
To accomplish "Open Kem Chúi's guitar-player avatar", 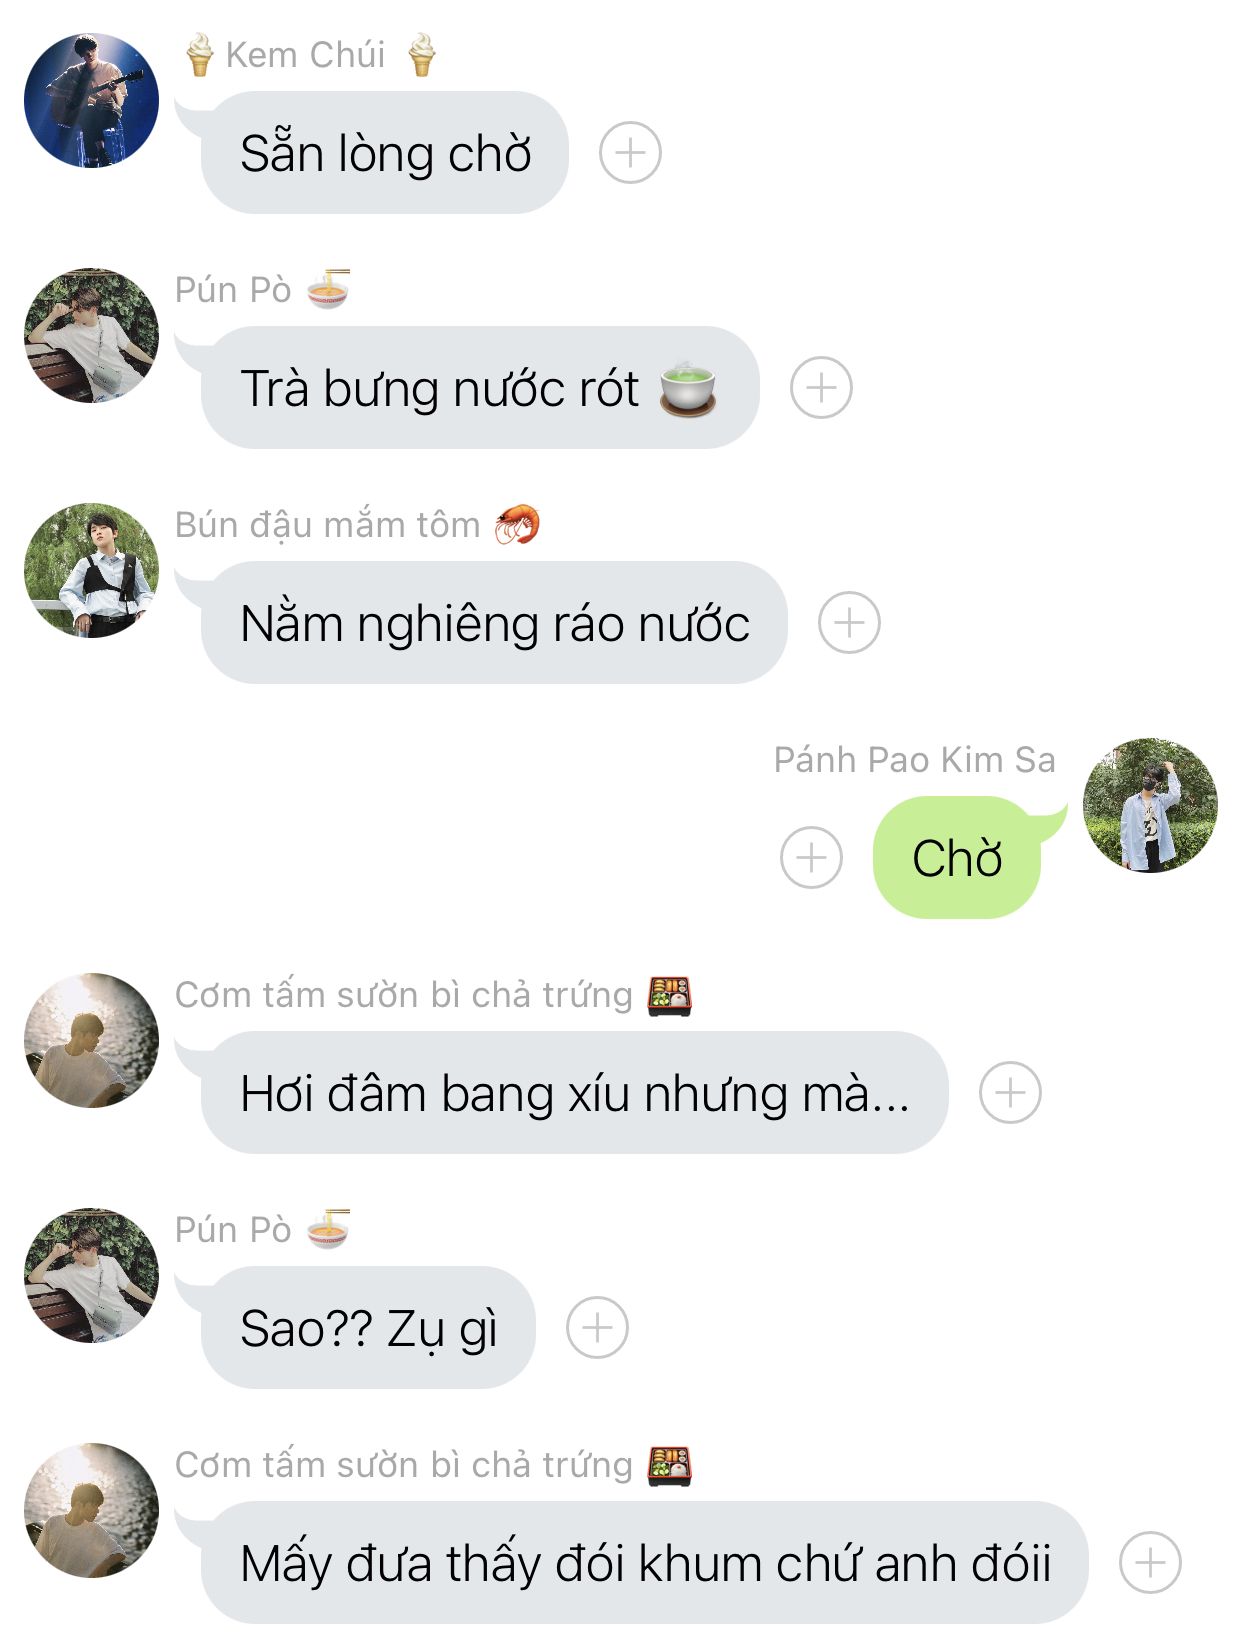I will (91, 100).
